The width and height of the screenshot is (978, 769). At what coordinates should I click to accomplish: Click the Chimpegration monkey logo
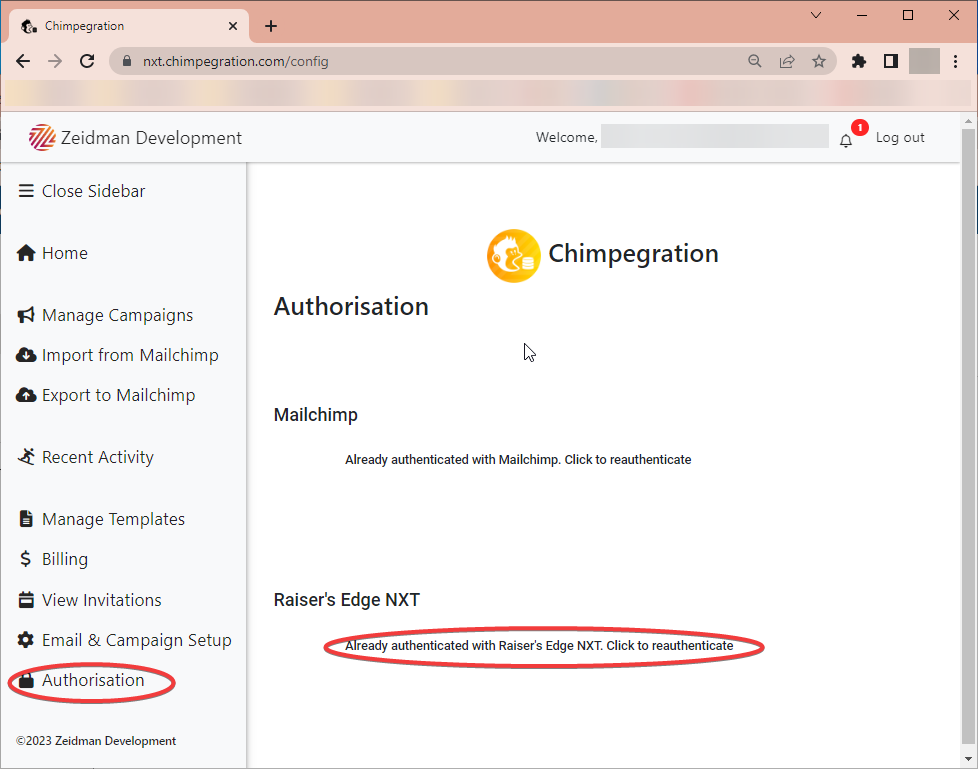tap(513, 256)
